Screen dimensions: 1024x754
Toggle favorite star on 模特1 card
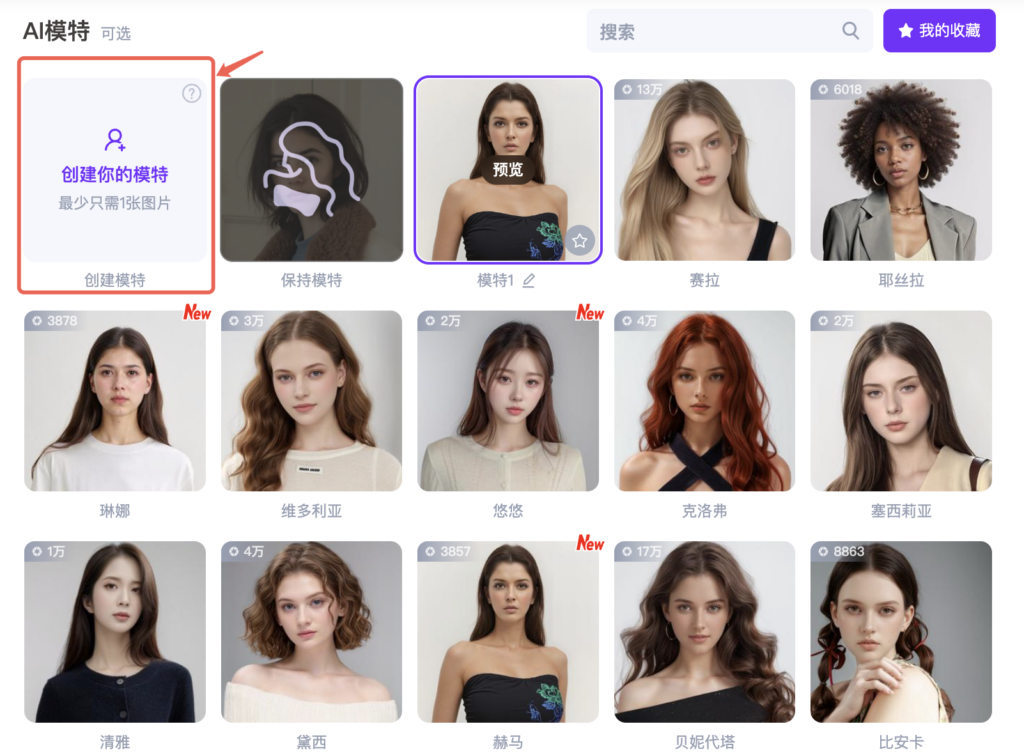pos(580,242)
